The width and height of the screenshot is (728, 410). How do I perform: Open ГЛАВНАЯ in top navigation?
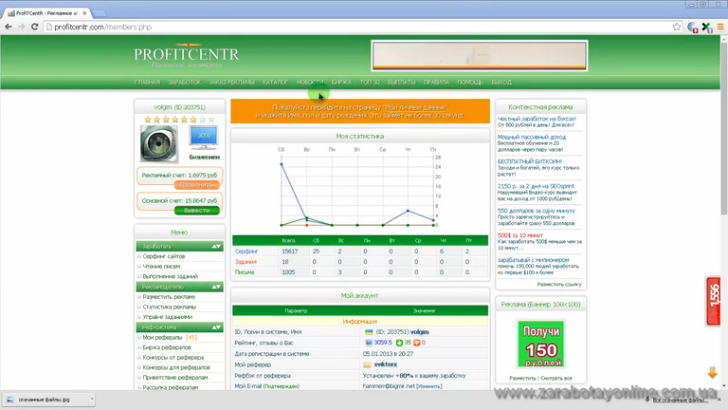[x=147, y=82]
